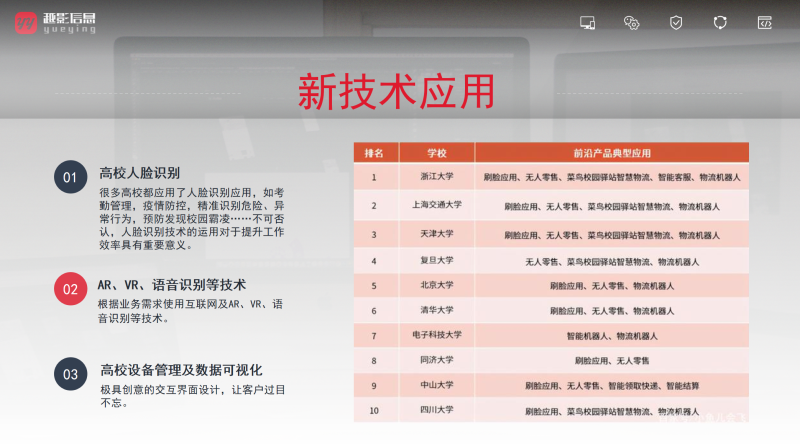Viewport: 800px width, 447px height.
Task: Click the 清华大学 table cell
Action: coord(437,310)
